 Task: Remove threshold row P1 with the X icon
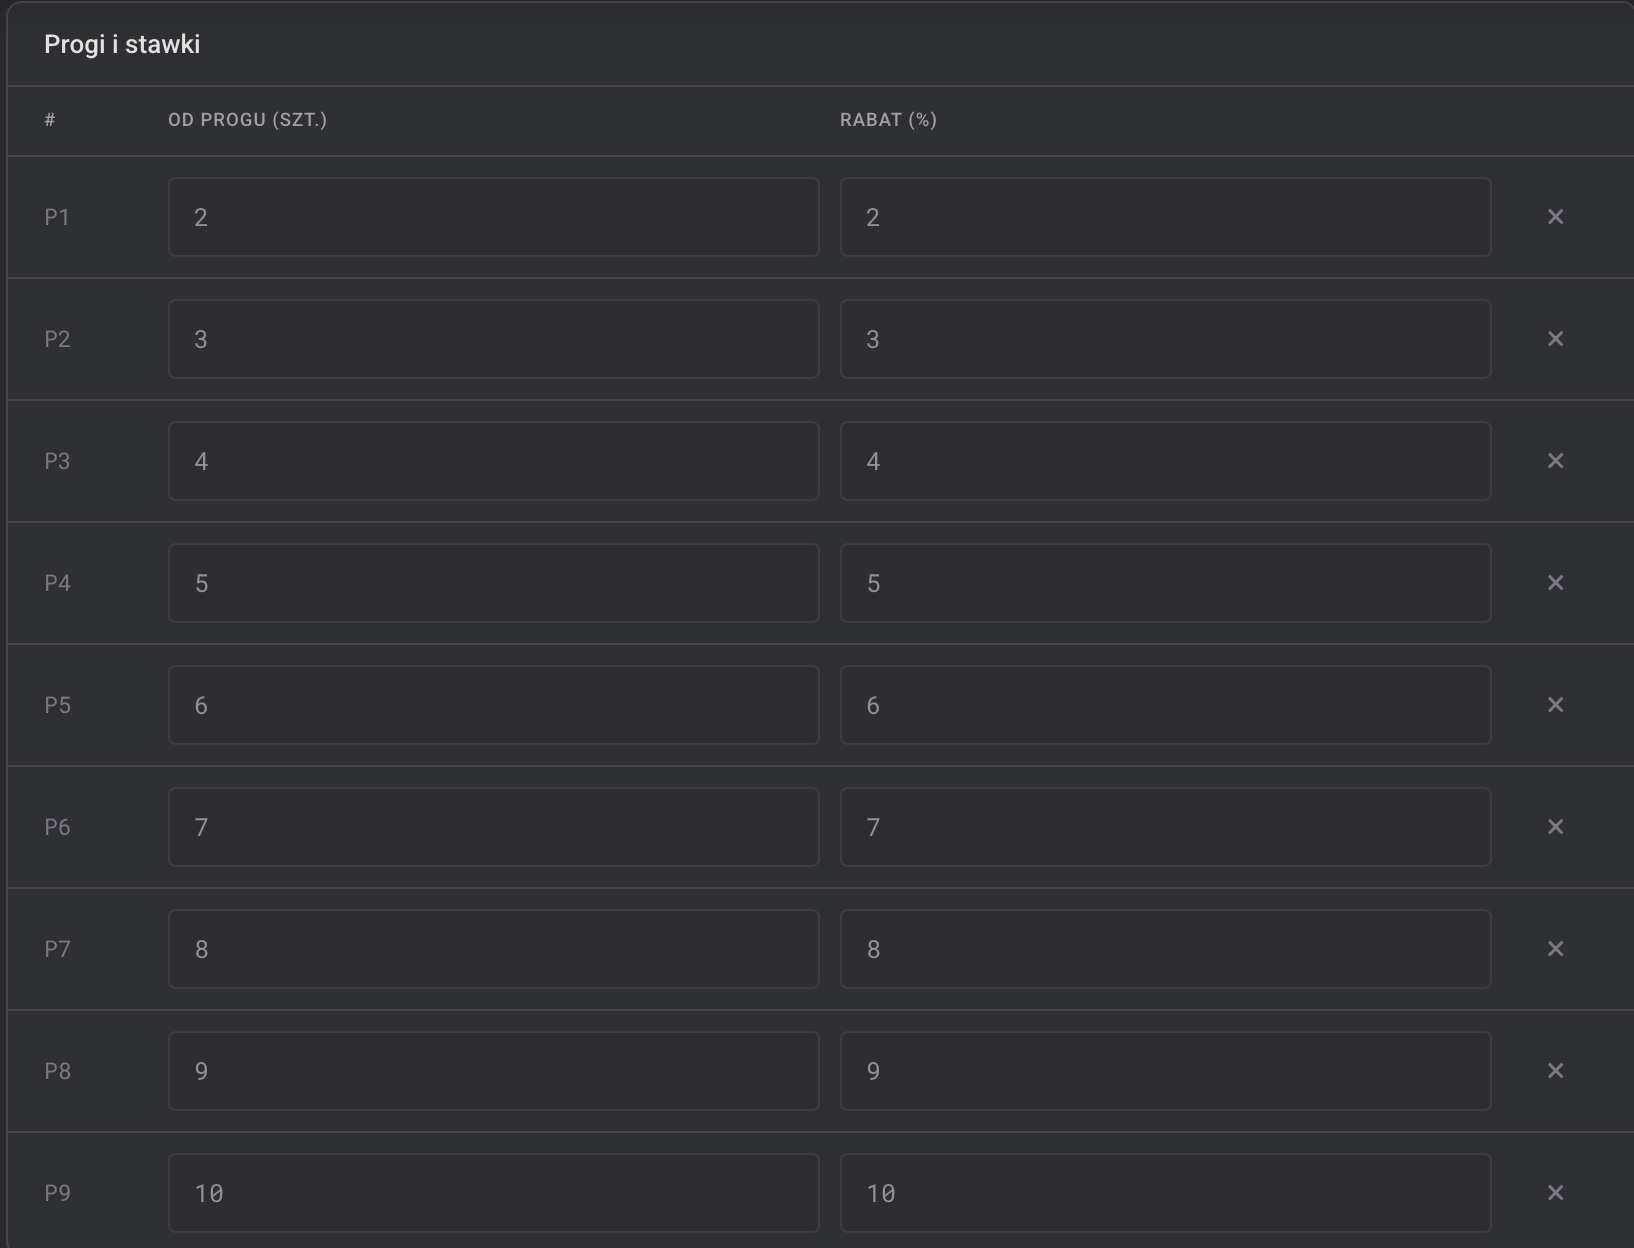(1555, 217)
